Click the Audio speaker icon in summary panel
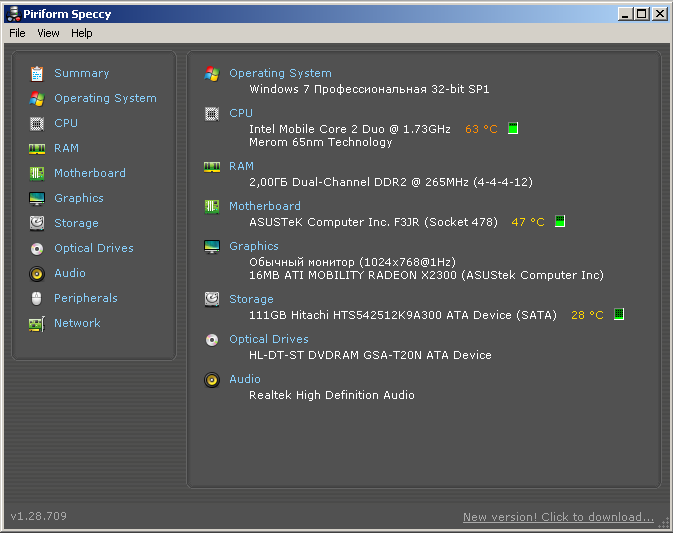673x533 pixels. tap(212, 380)
